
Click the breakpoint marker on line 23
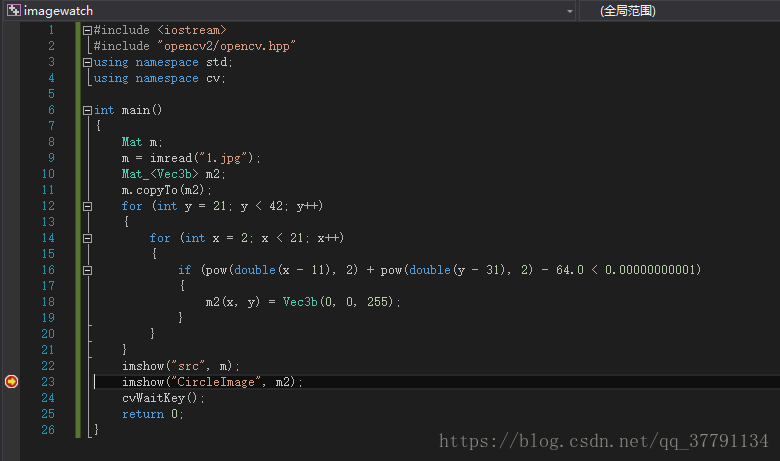(x=11, y=381)
